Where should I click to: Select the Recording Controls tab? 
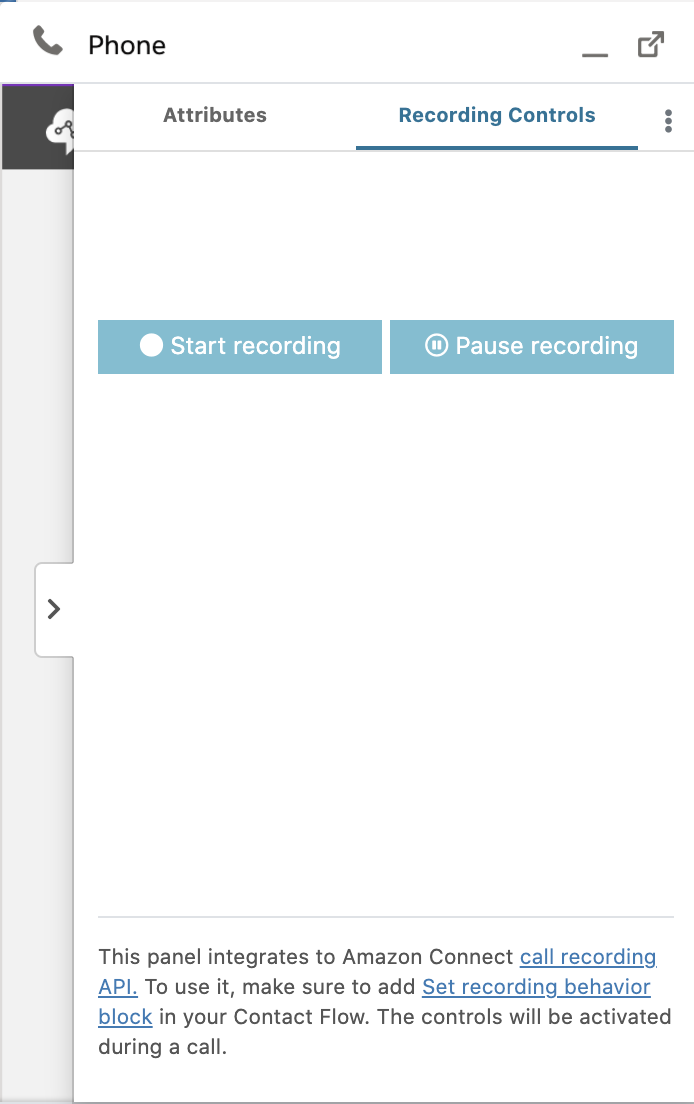[497, 115]
